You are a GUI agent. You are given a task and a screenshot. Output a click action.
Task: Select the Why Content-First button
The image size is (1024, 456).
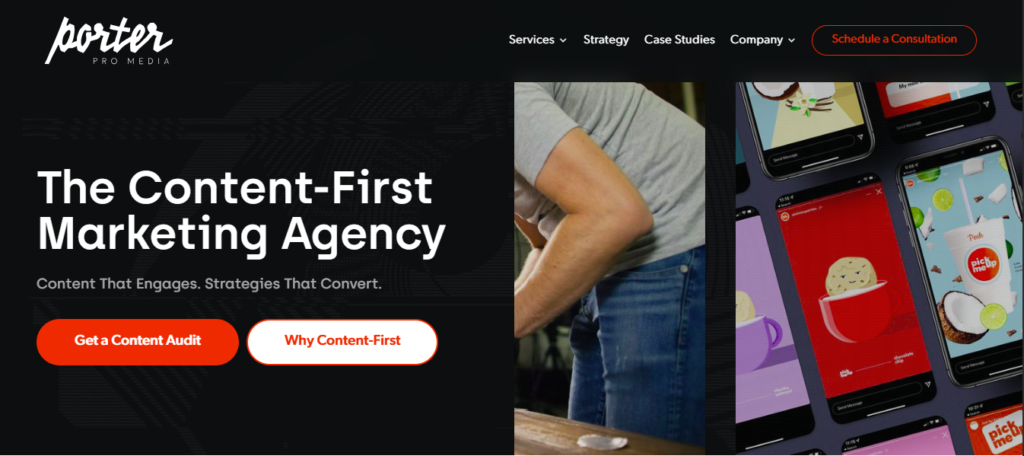tap(342, 342)
